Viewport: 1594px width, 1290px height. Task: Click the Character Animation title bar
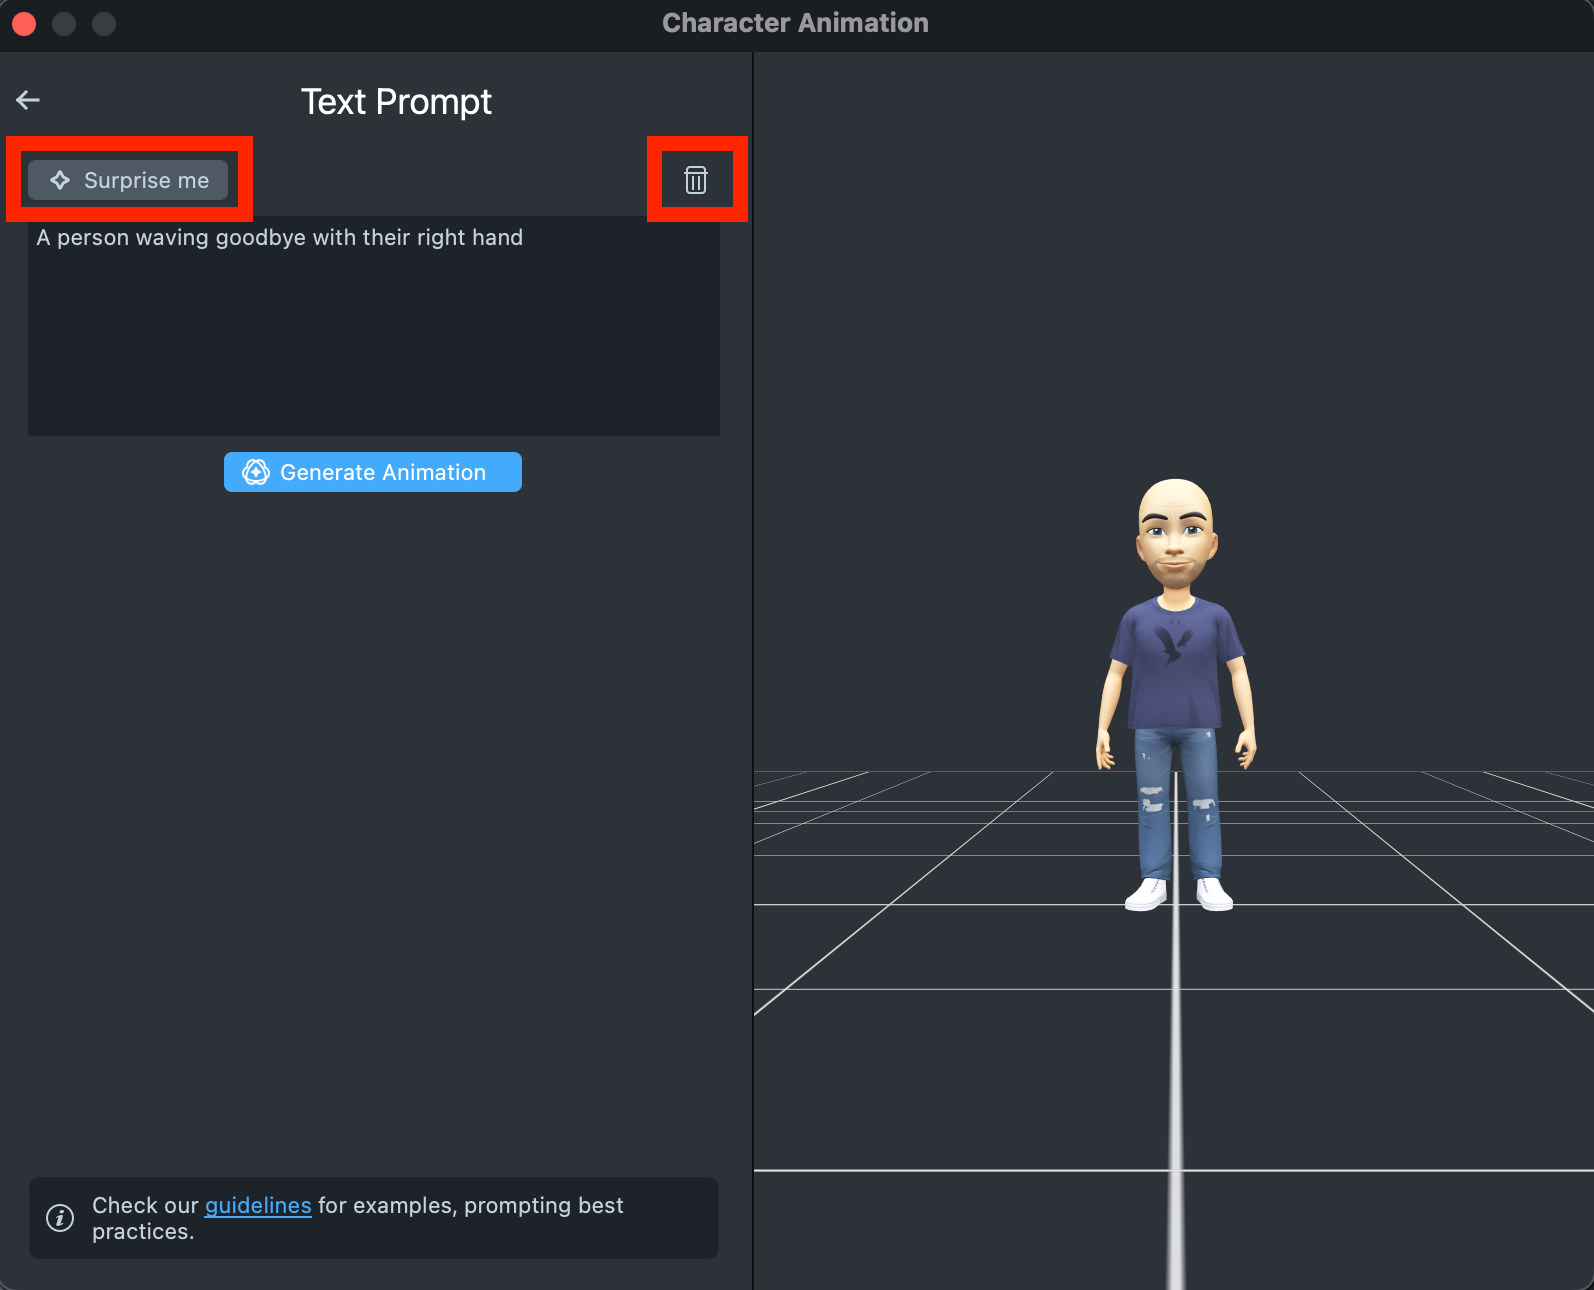click(x=795, y=23)
